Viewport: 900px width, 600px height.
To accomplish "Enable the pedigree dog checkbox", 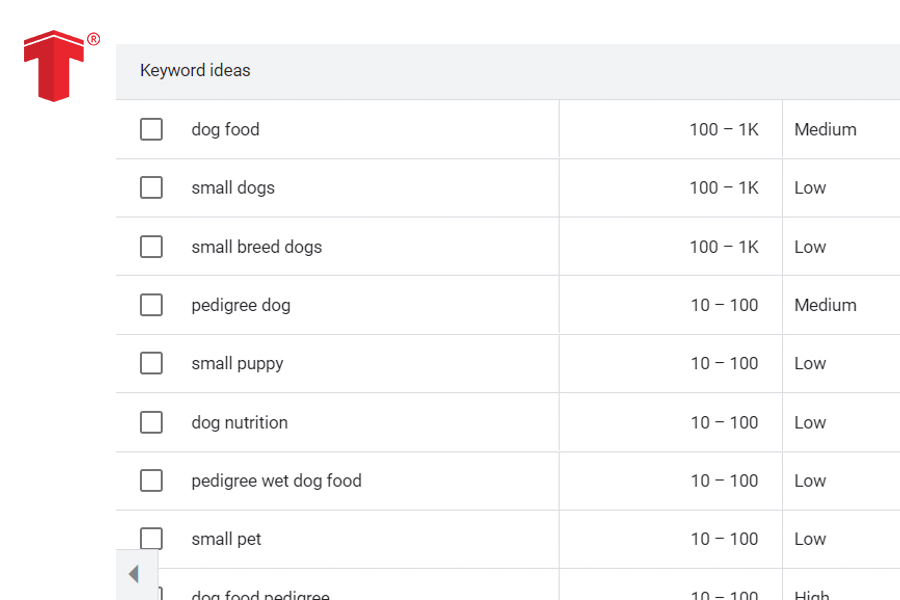I will pos(151,305).
